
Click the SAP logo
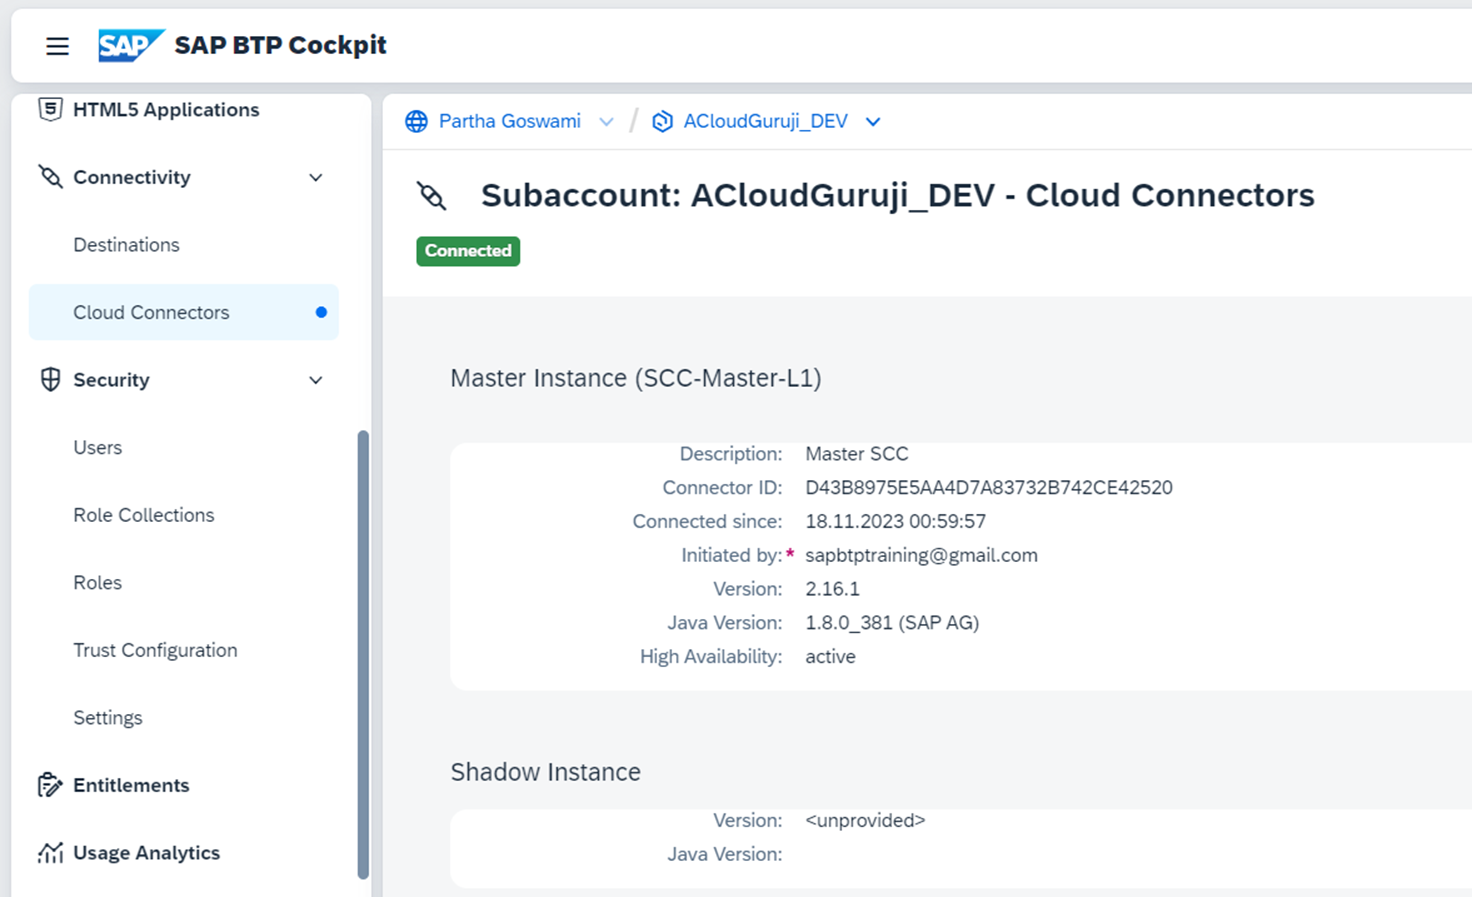point(129,46)
